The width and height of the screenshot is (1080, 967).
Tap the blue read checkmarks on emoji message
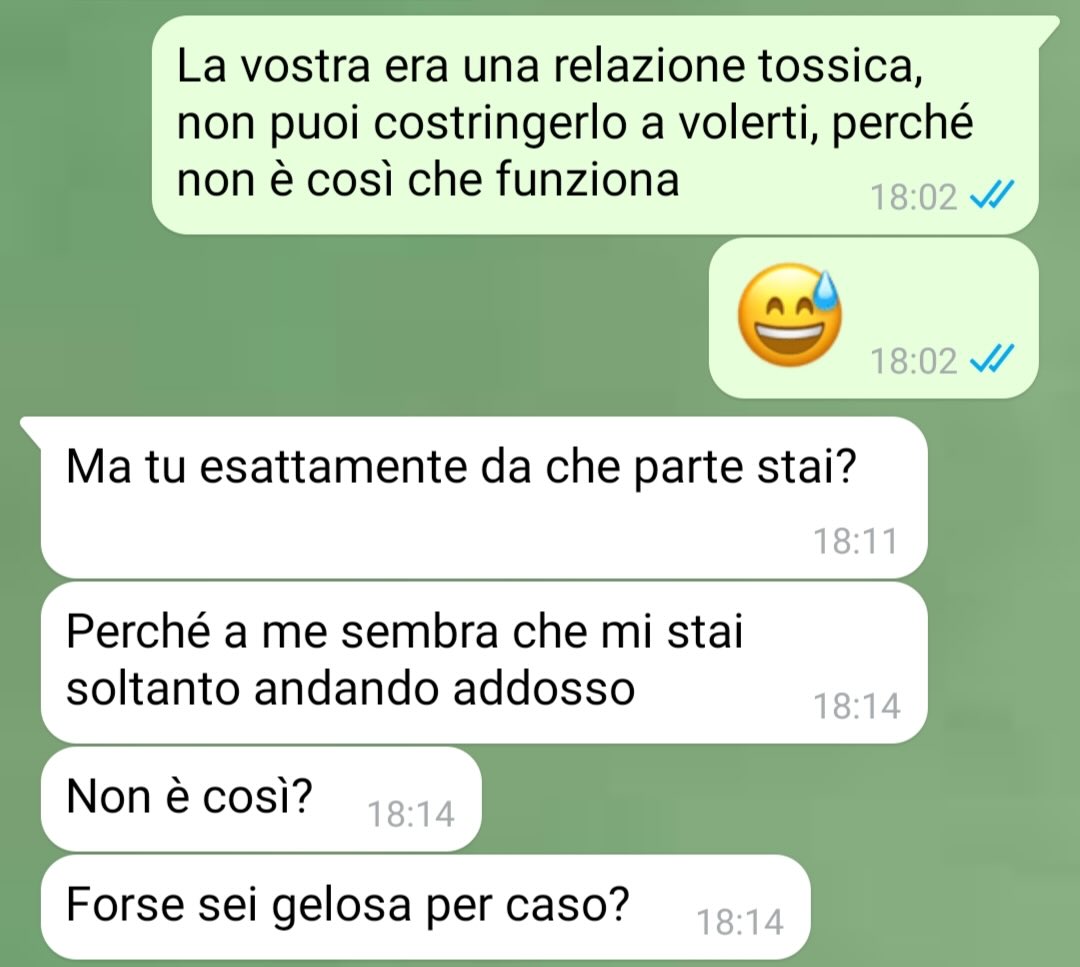[x=992, y=360]
